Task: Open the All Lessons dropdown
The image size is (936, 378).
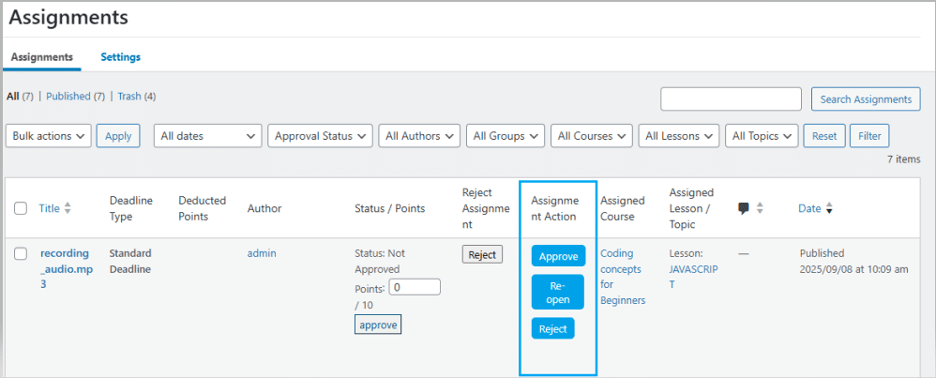Action: point(679,136)
